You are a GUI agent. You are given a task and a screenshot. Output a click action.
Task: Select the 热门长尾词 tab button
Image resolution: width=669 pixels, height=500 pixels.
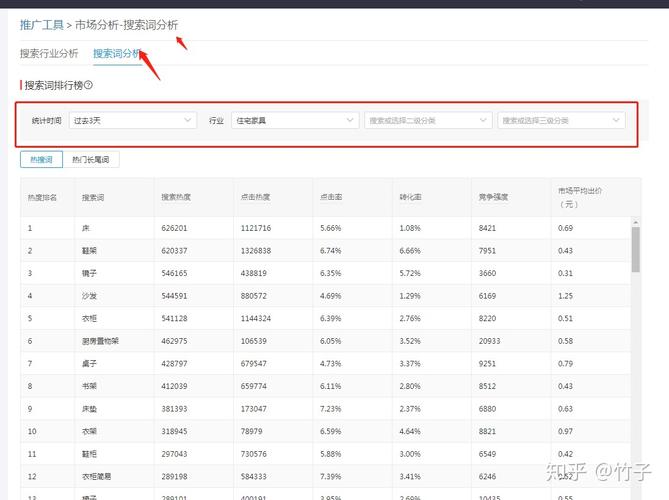click(90, 160)
